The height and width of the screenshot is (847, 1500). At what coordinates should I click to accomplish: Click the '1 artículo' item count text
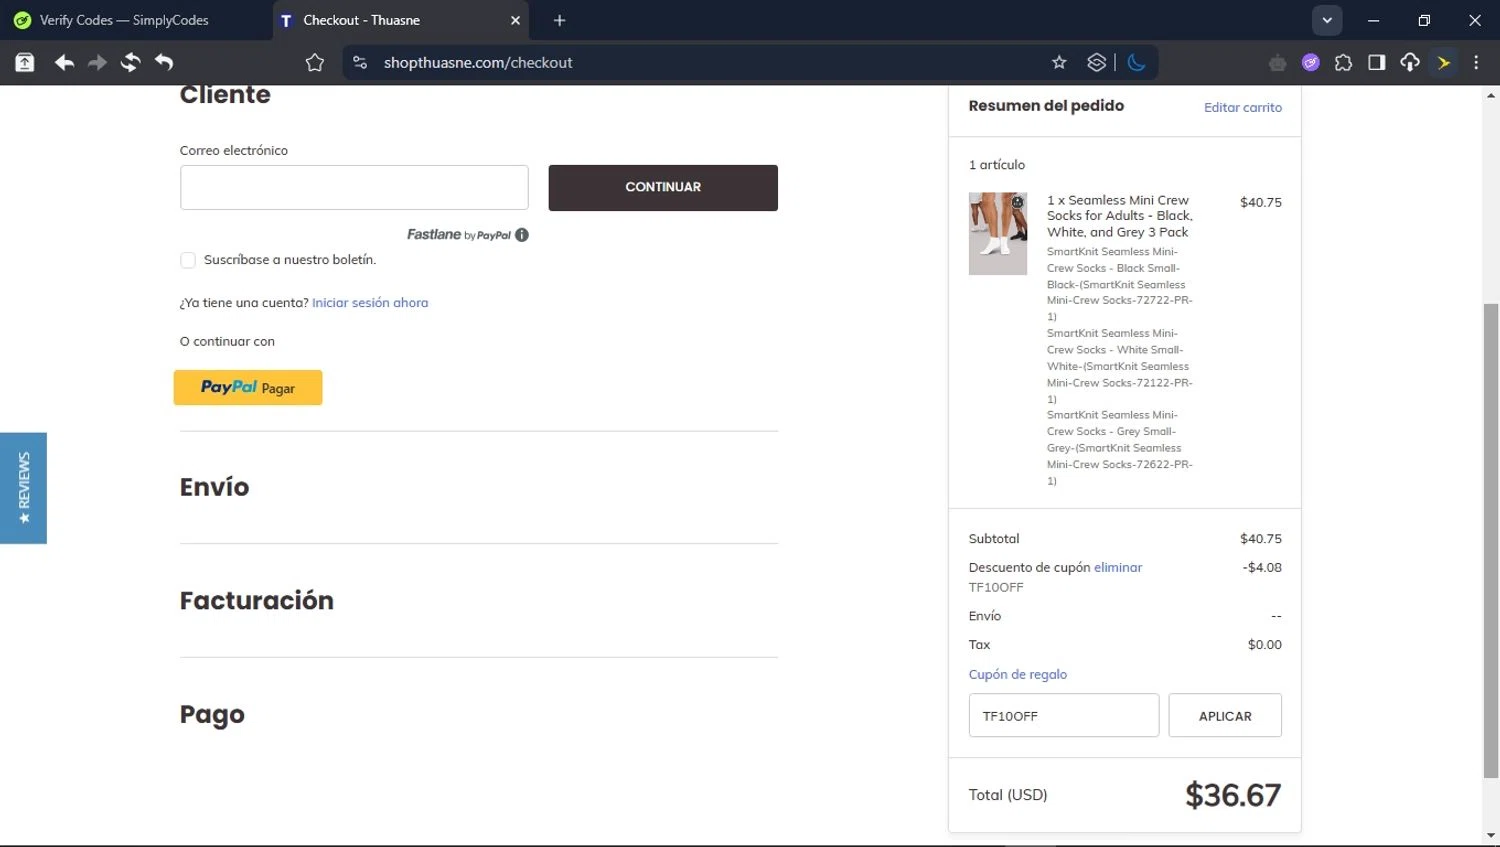997,165
